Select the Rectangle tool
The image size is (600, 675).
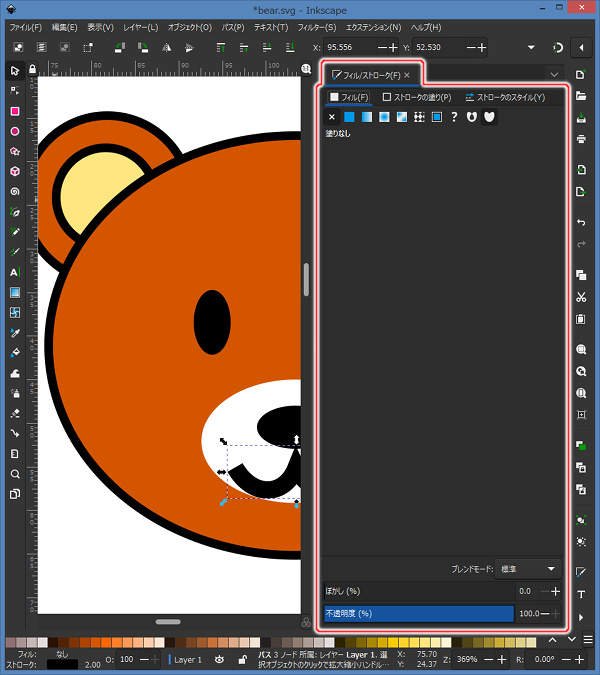click(x=14, y=111)
